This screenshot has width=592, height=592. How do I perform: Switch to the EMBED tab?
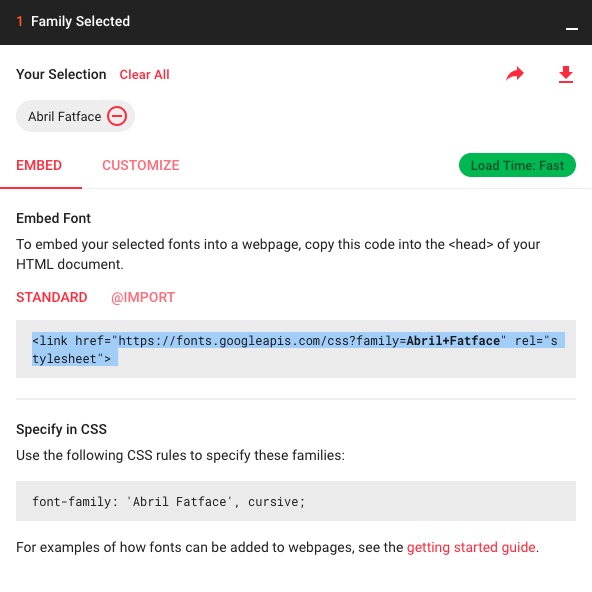[39, 165]
